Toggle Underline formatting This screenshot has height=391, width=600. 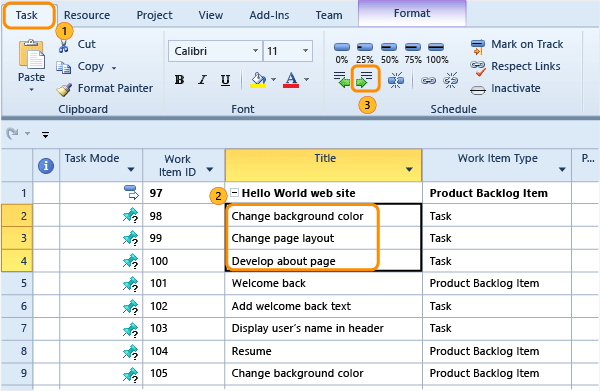click(x=225, y=80)
